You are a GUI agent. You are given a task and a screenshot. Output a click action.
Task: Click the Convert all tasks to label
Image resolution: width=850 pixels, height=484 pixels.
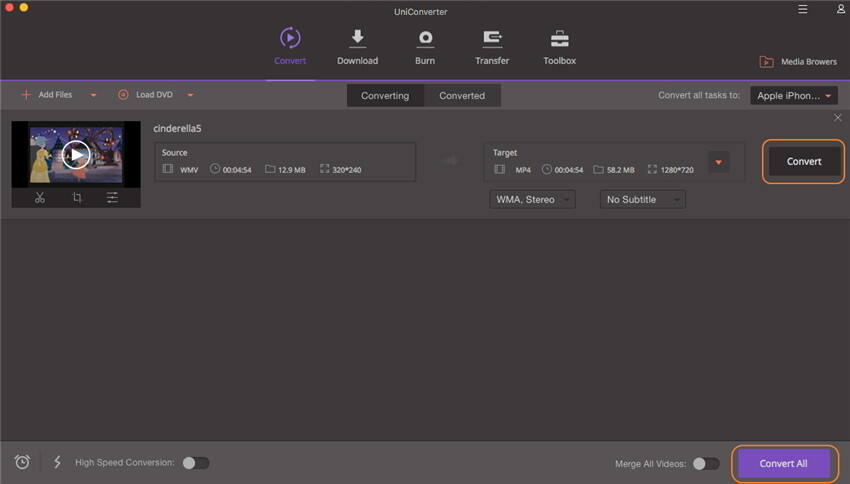699,95
